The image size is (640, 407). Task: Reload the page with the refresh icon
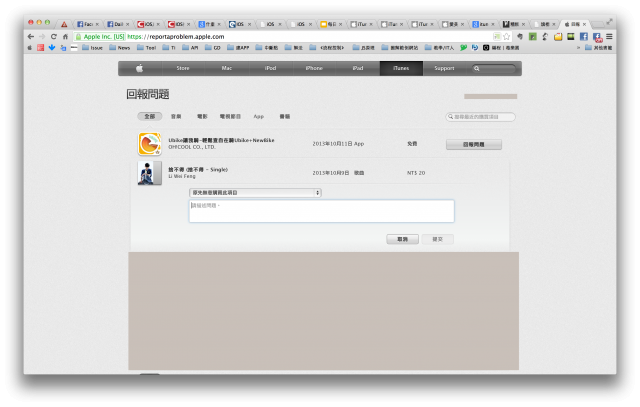[53, 36]
